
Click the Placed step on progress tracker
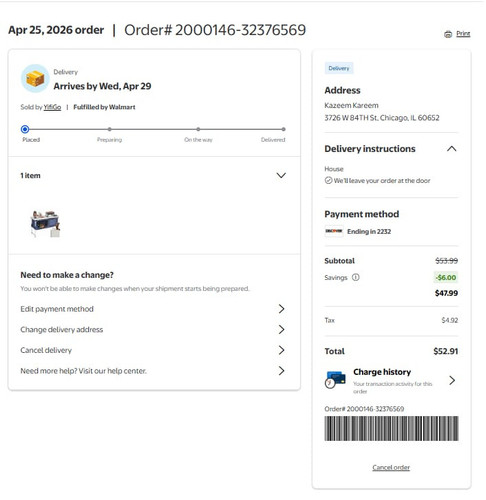tap(25, 129)
